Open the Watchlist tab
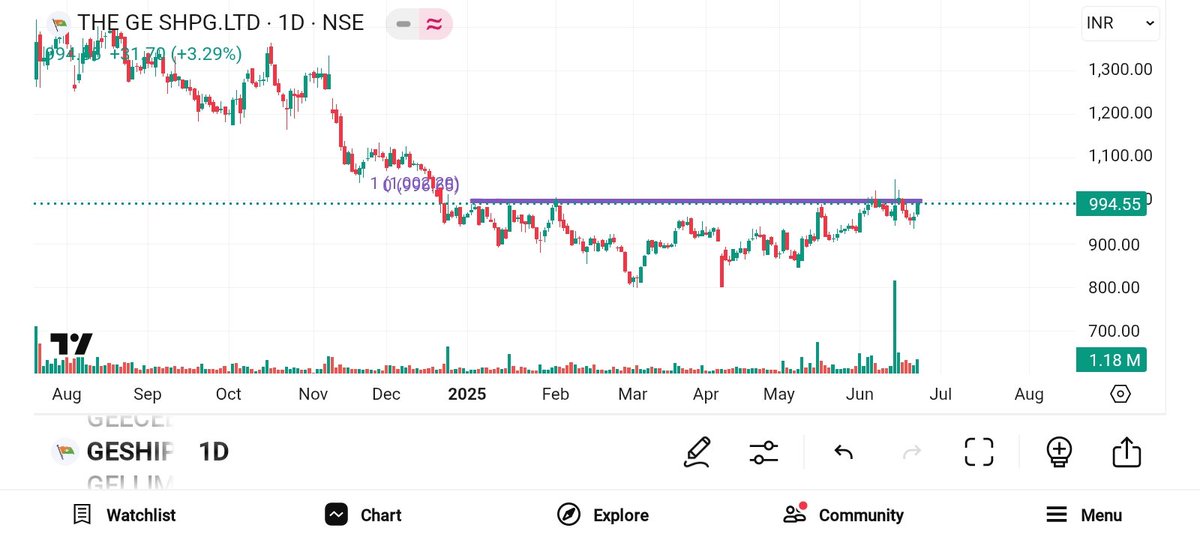The height and width of the screenshot is (540, 1200). click(x=124, y=515)
